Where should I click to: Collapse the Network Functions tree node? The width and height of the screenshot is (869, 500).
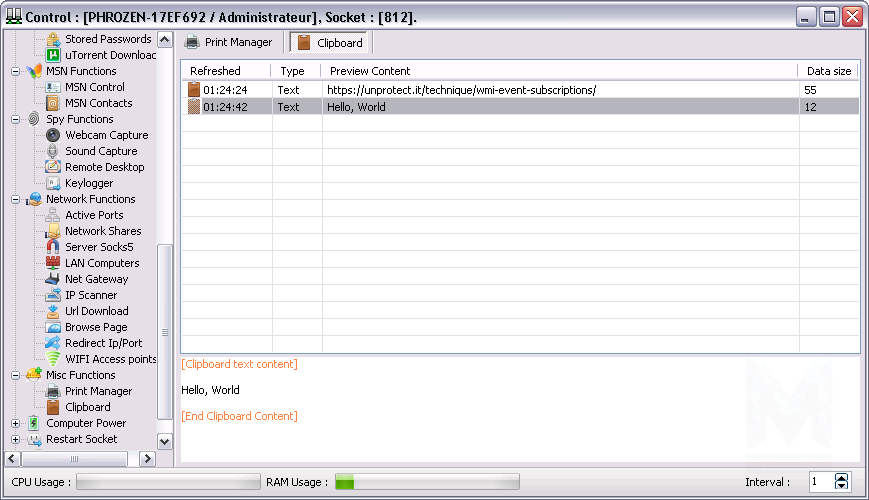(16, 199)
